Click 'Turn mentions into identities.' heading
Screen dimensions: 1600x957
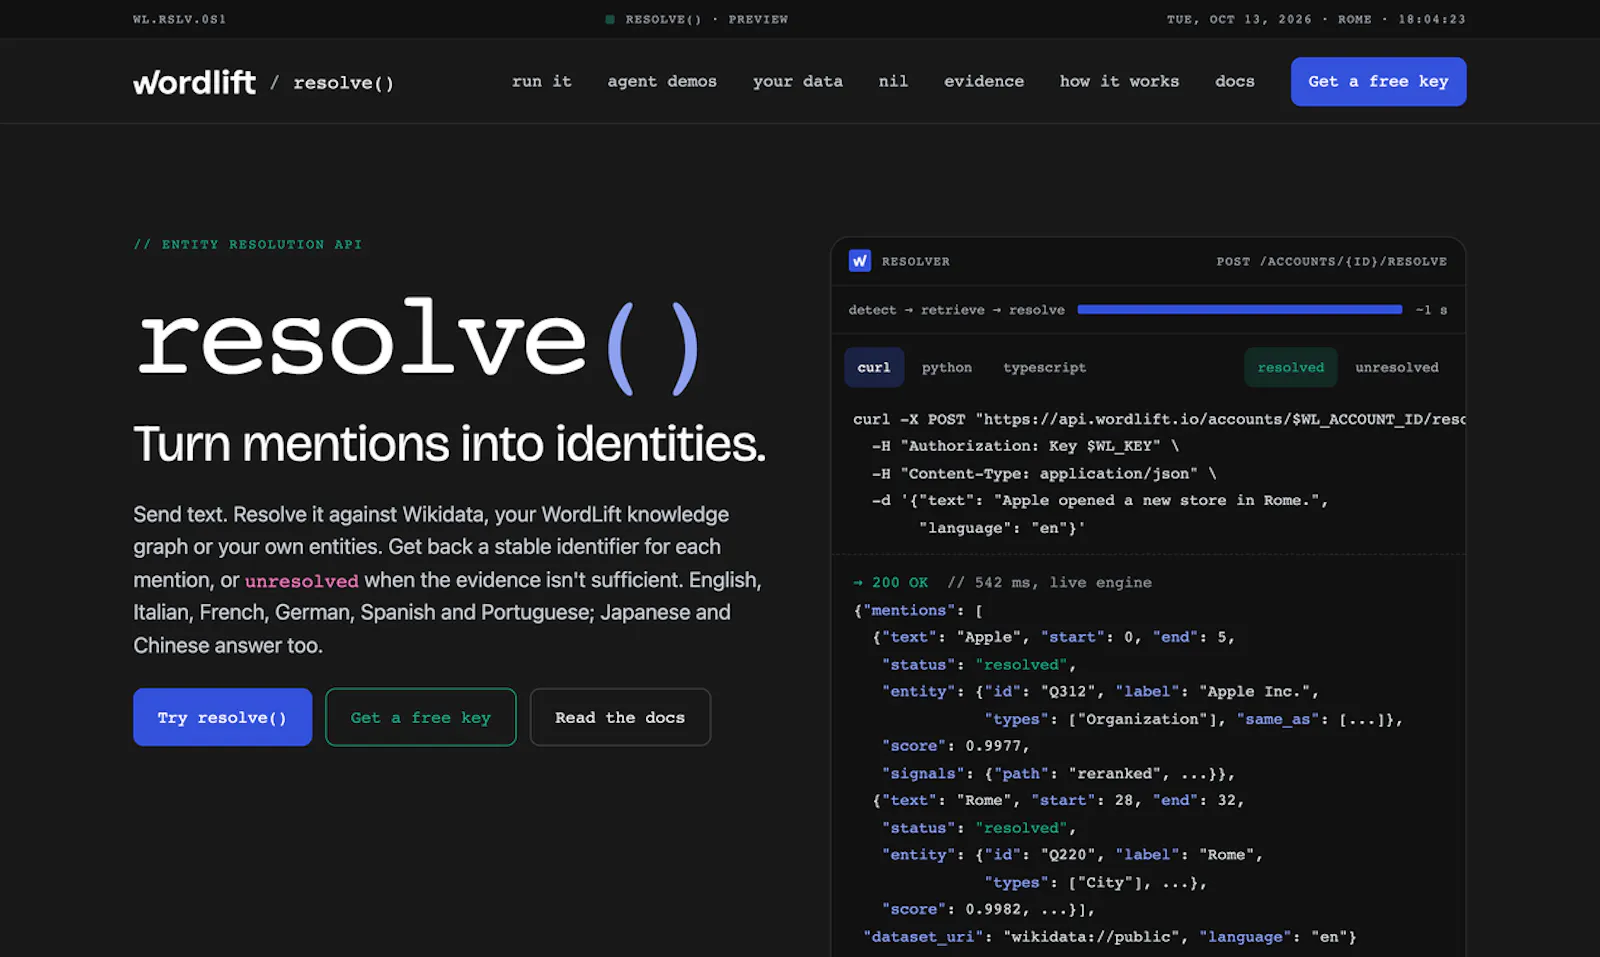(x=450, y=444)
